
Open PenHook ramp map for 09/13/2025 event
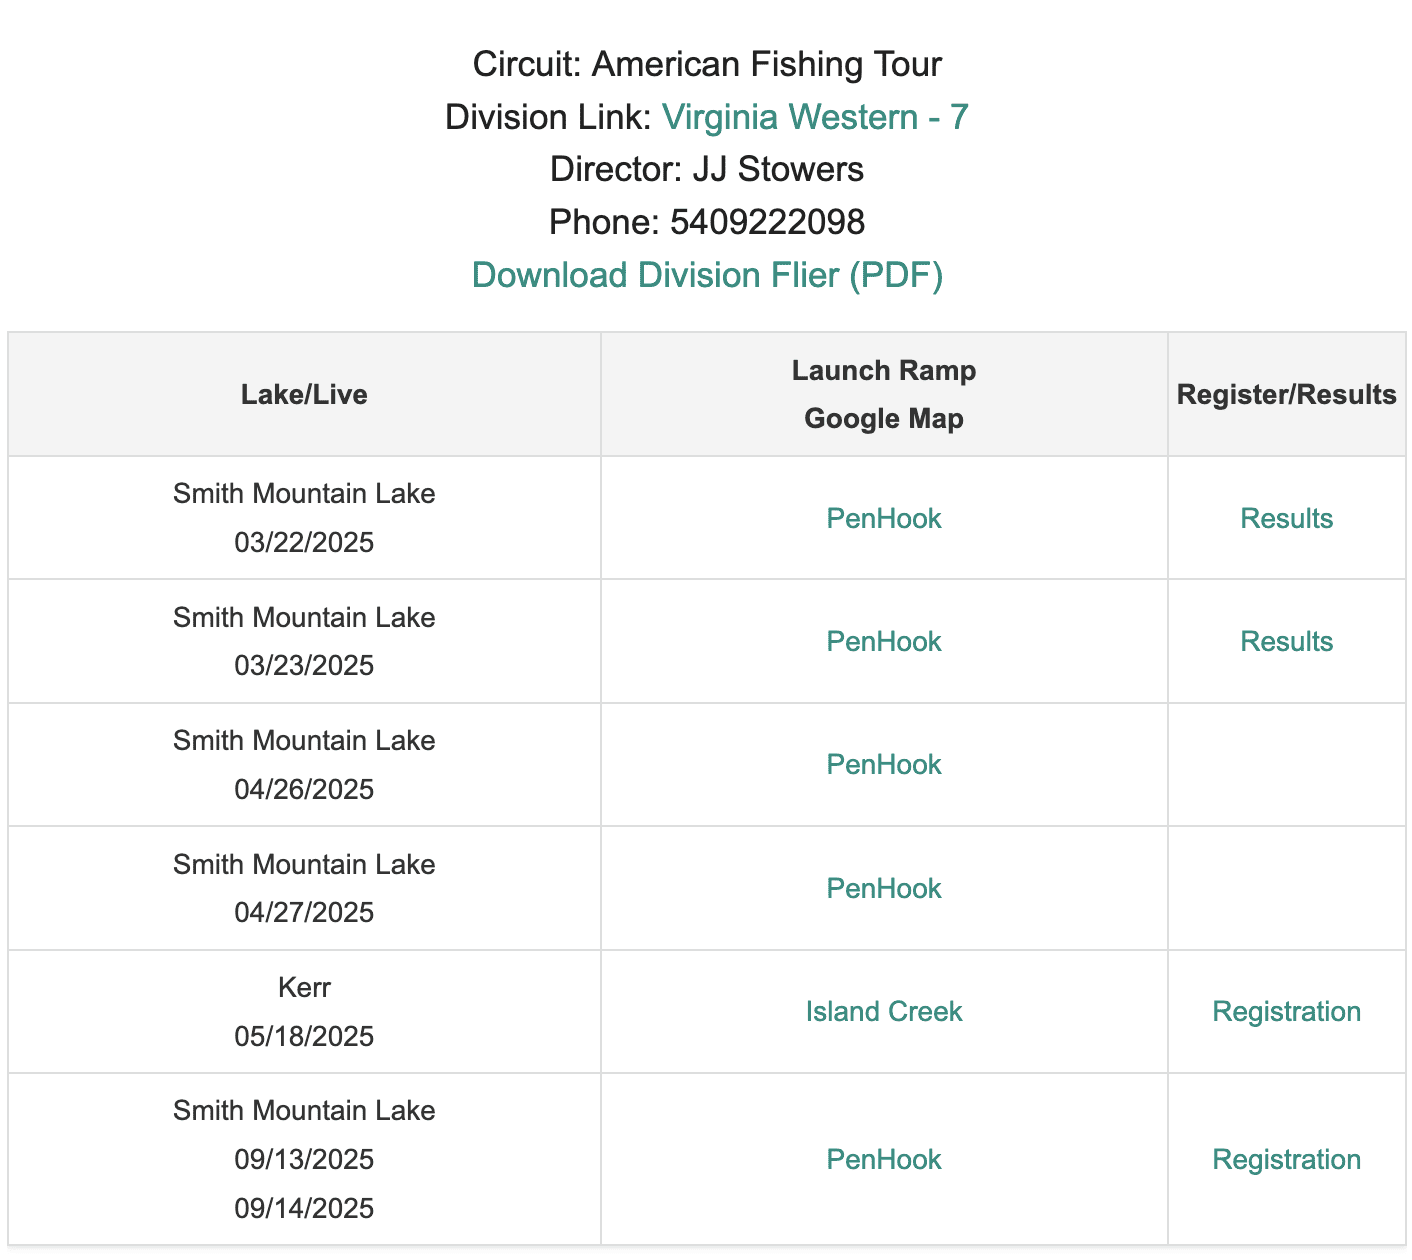[x=884, y=1159]
